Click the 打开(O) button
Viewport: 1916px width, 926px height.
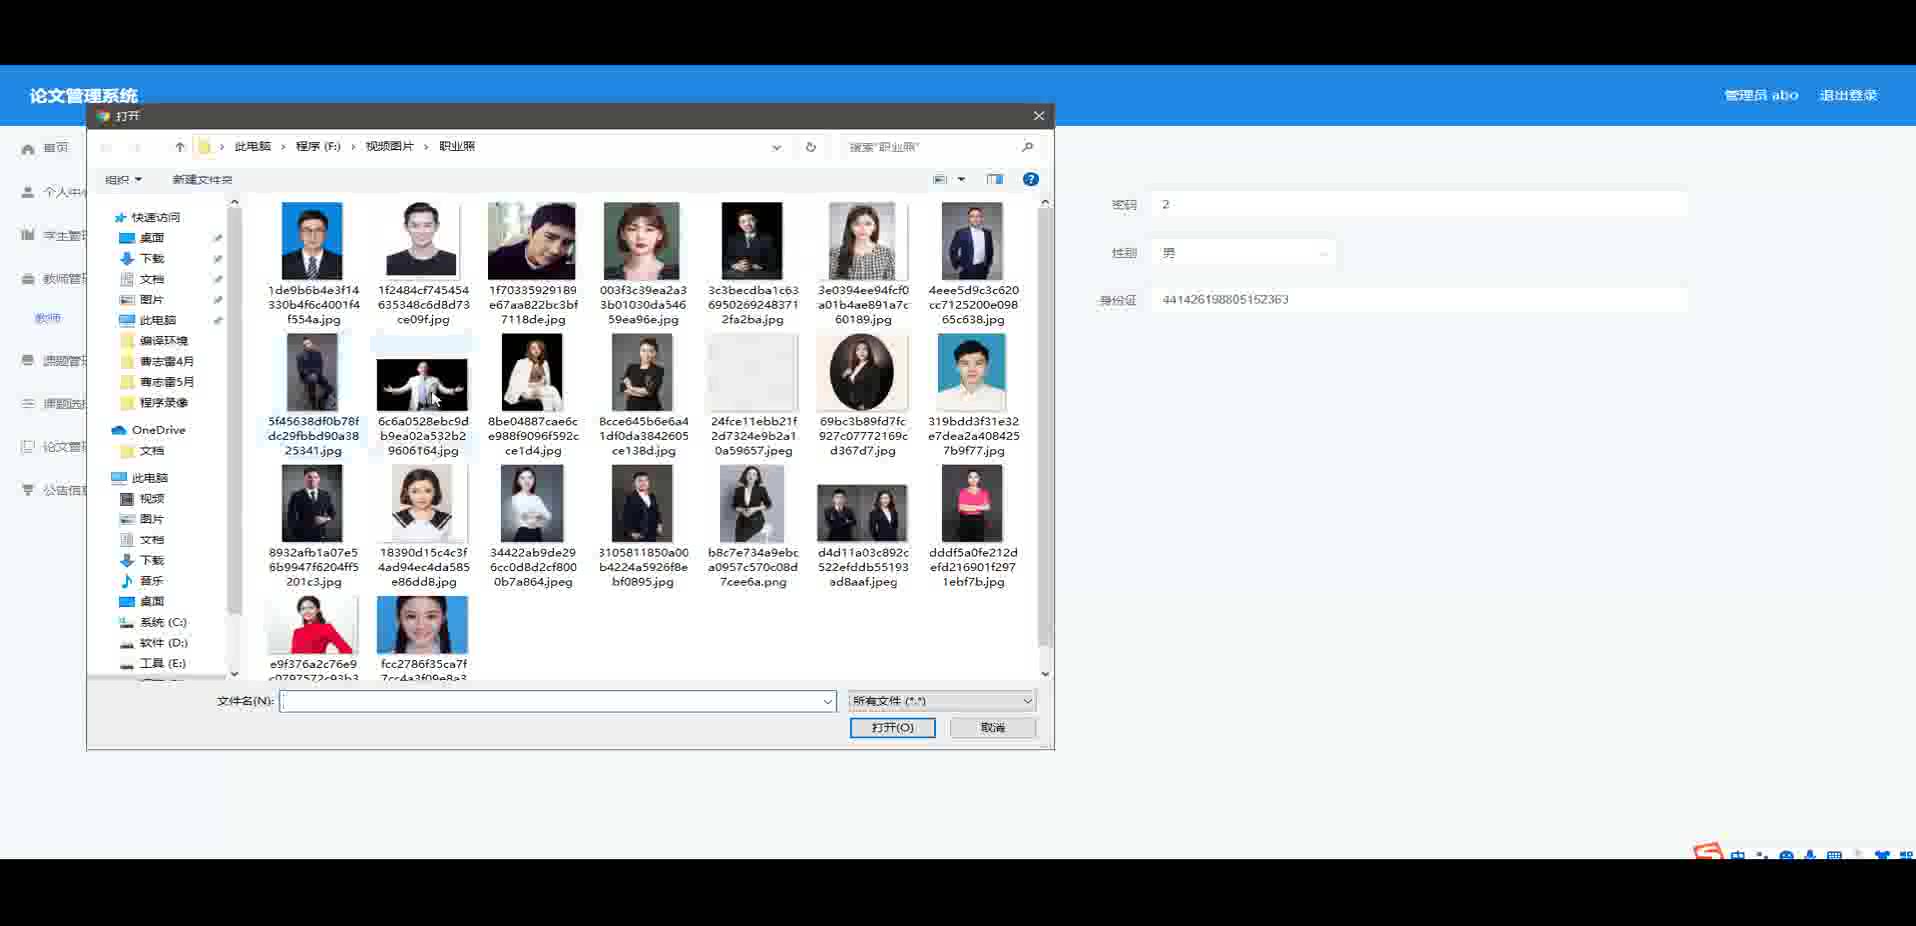tap(892, 728)
